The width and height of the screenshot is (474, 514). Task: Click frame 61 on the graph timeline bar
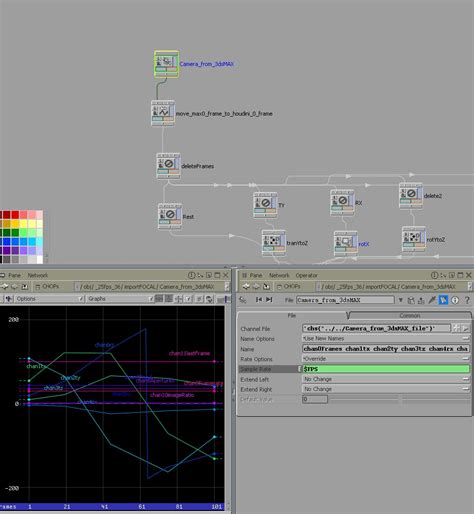click(142, 507)
